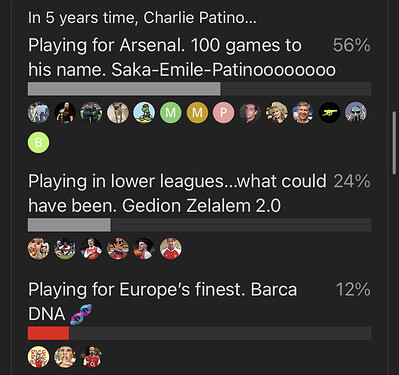The width and height of the screenshot is (399, 375).
Task: Click the pink 'P' voter avatar
Action: (x=224, y=113)
